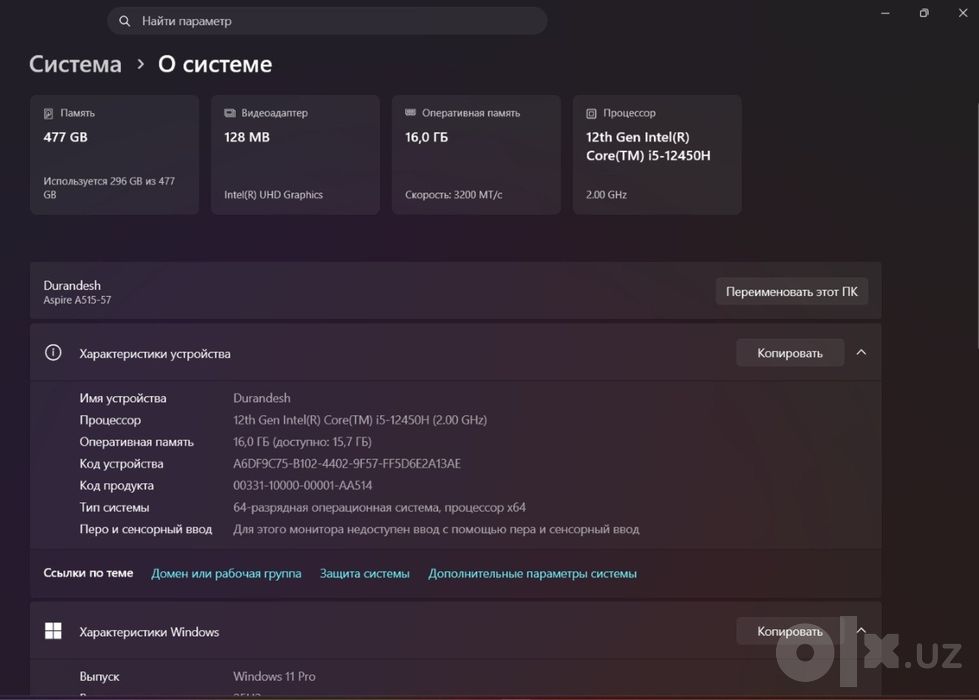The image size is (979, 700).
Task: Select device name value "Durandesh"
Action: click(262, 398)
